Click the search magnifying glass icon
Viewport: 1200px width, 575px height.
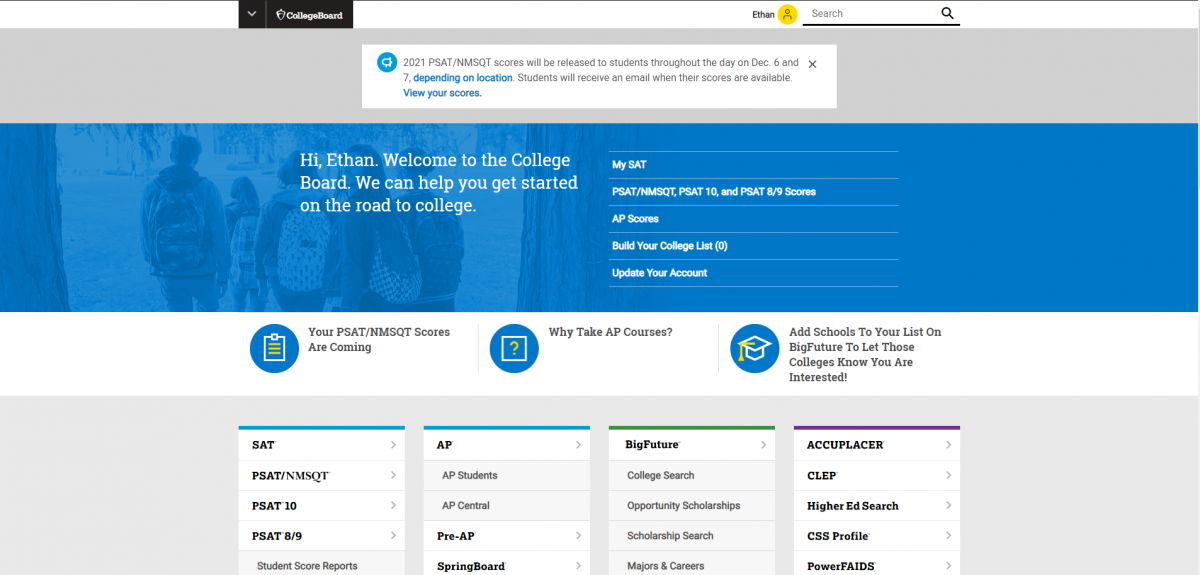point(947,13)
